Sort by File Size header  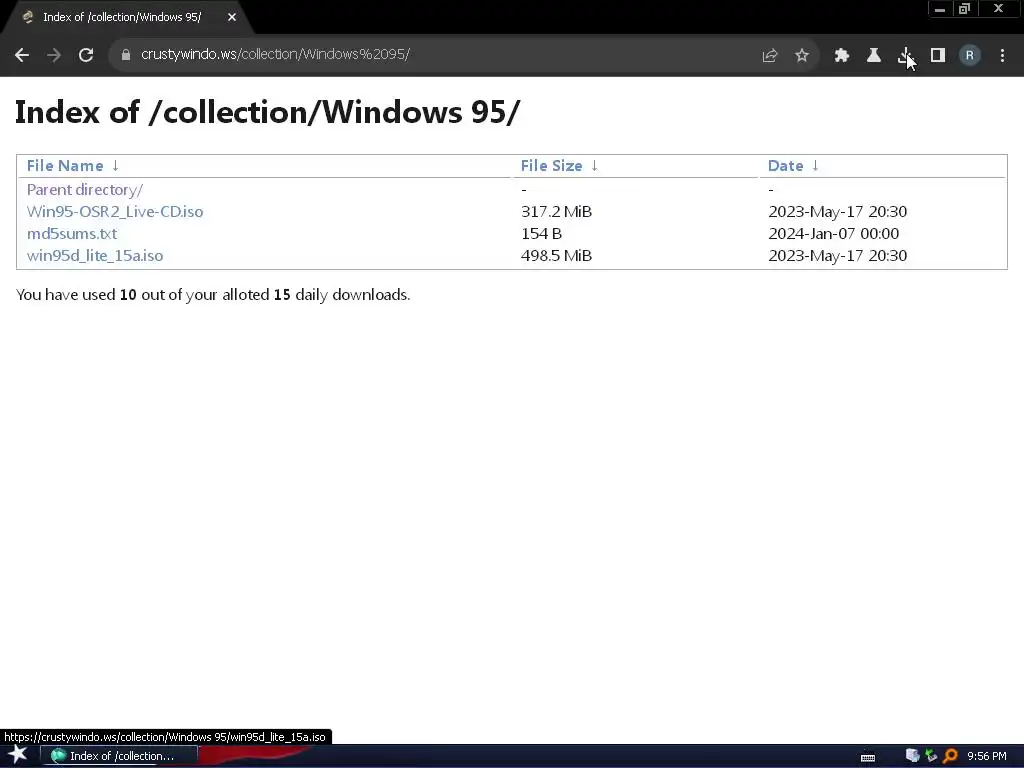pyautogui.click(x=551, y=166)
